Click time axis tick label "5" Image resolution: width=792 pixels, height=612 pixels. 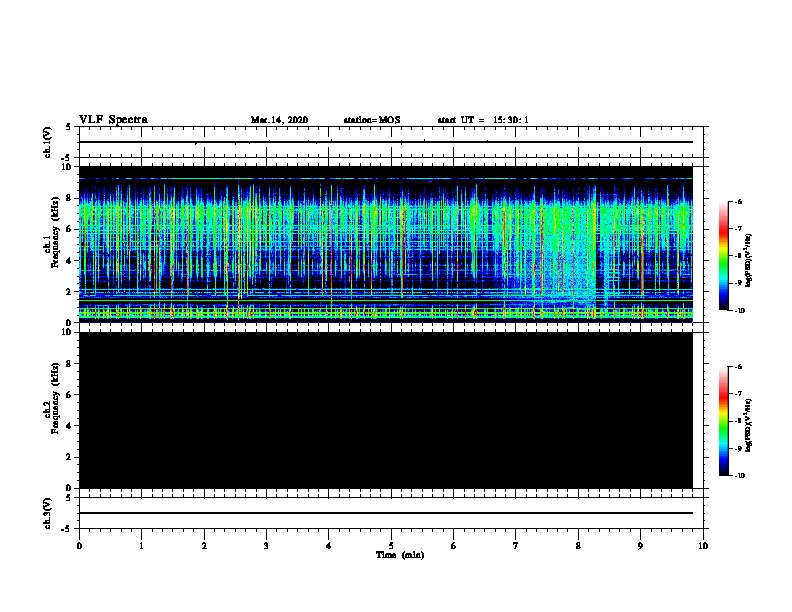tap(391, 546)
